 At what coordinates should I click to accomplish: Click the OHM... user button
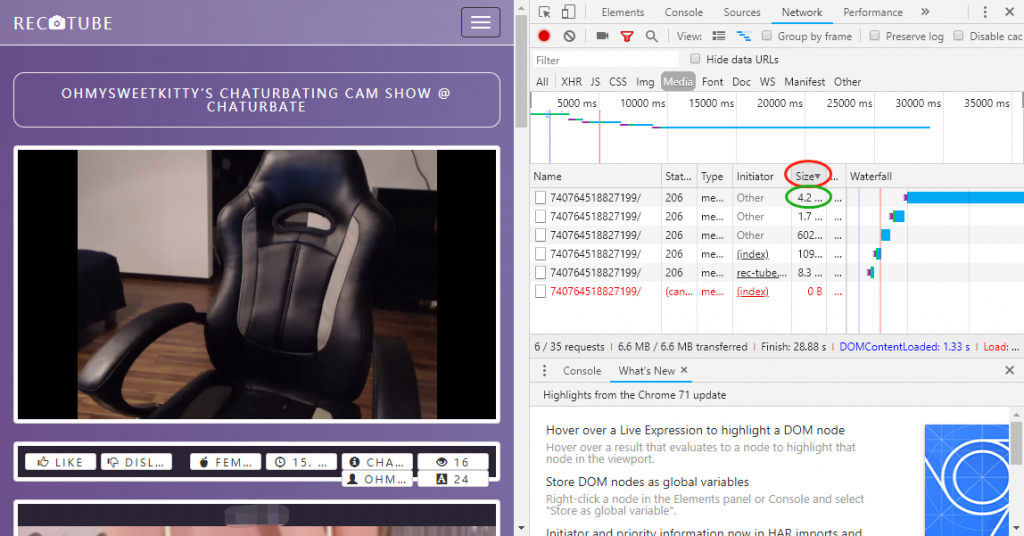[377, 479]
